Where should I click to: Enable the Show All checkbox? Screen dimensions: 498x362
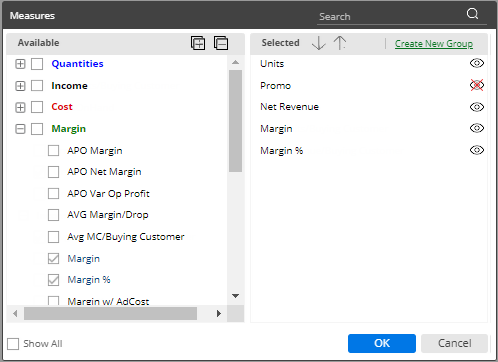point(13,344)
